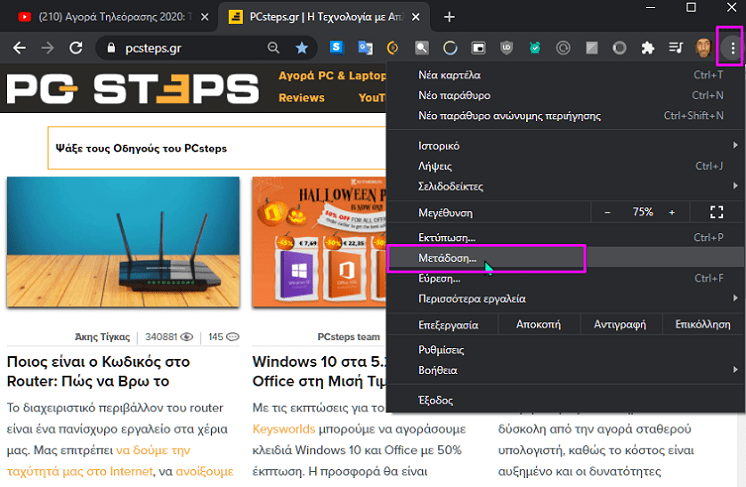Viewport: 746px width, 487px height.
Task: Click the white ring loading extension icon
Action: point(450,48)
